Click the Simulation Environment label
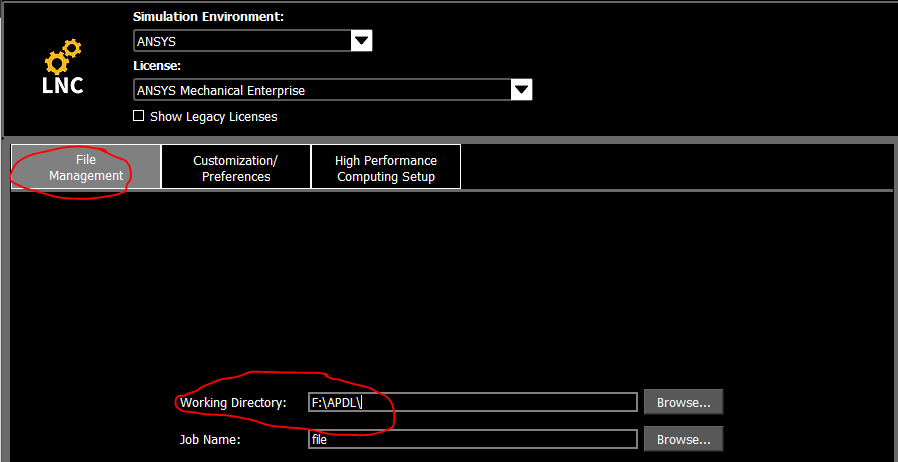This screenshot has height=462, width=898. click(208, 17)
